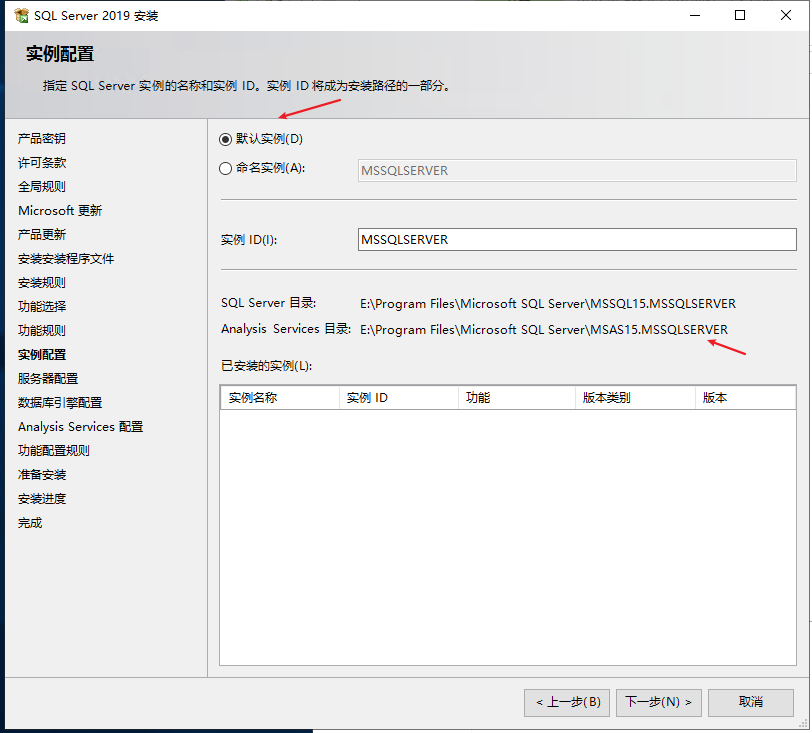Open 产品密钥 step in sidebar
The image size is (812, 733).
point(41,139)
